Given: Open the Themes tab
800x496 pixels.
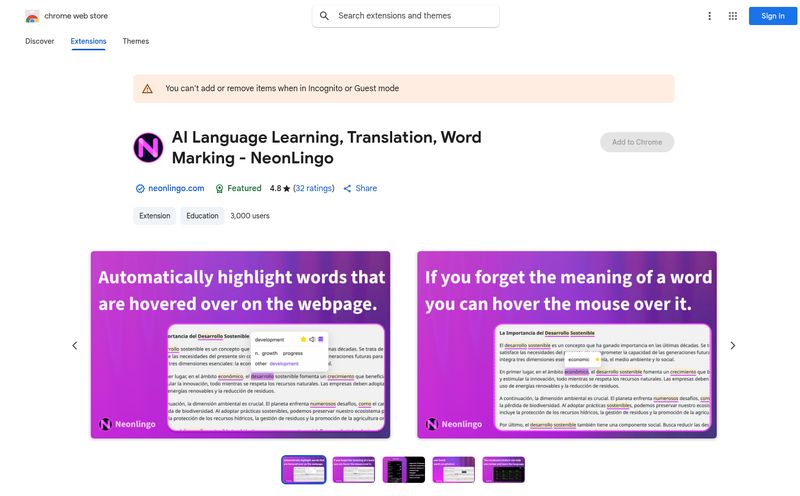Looking at the screenshot, I should click(x=136, y=41).
